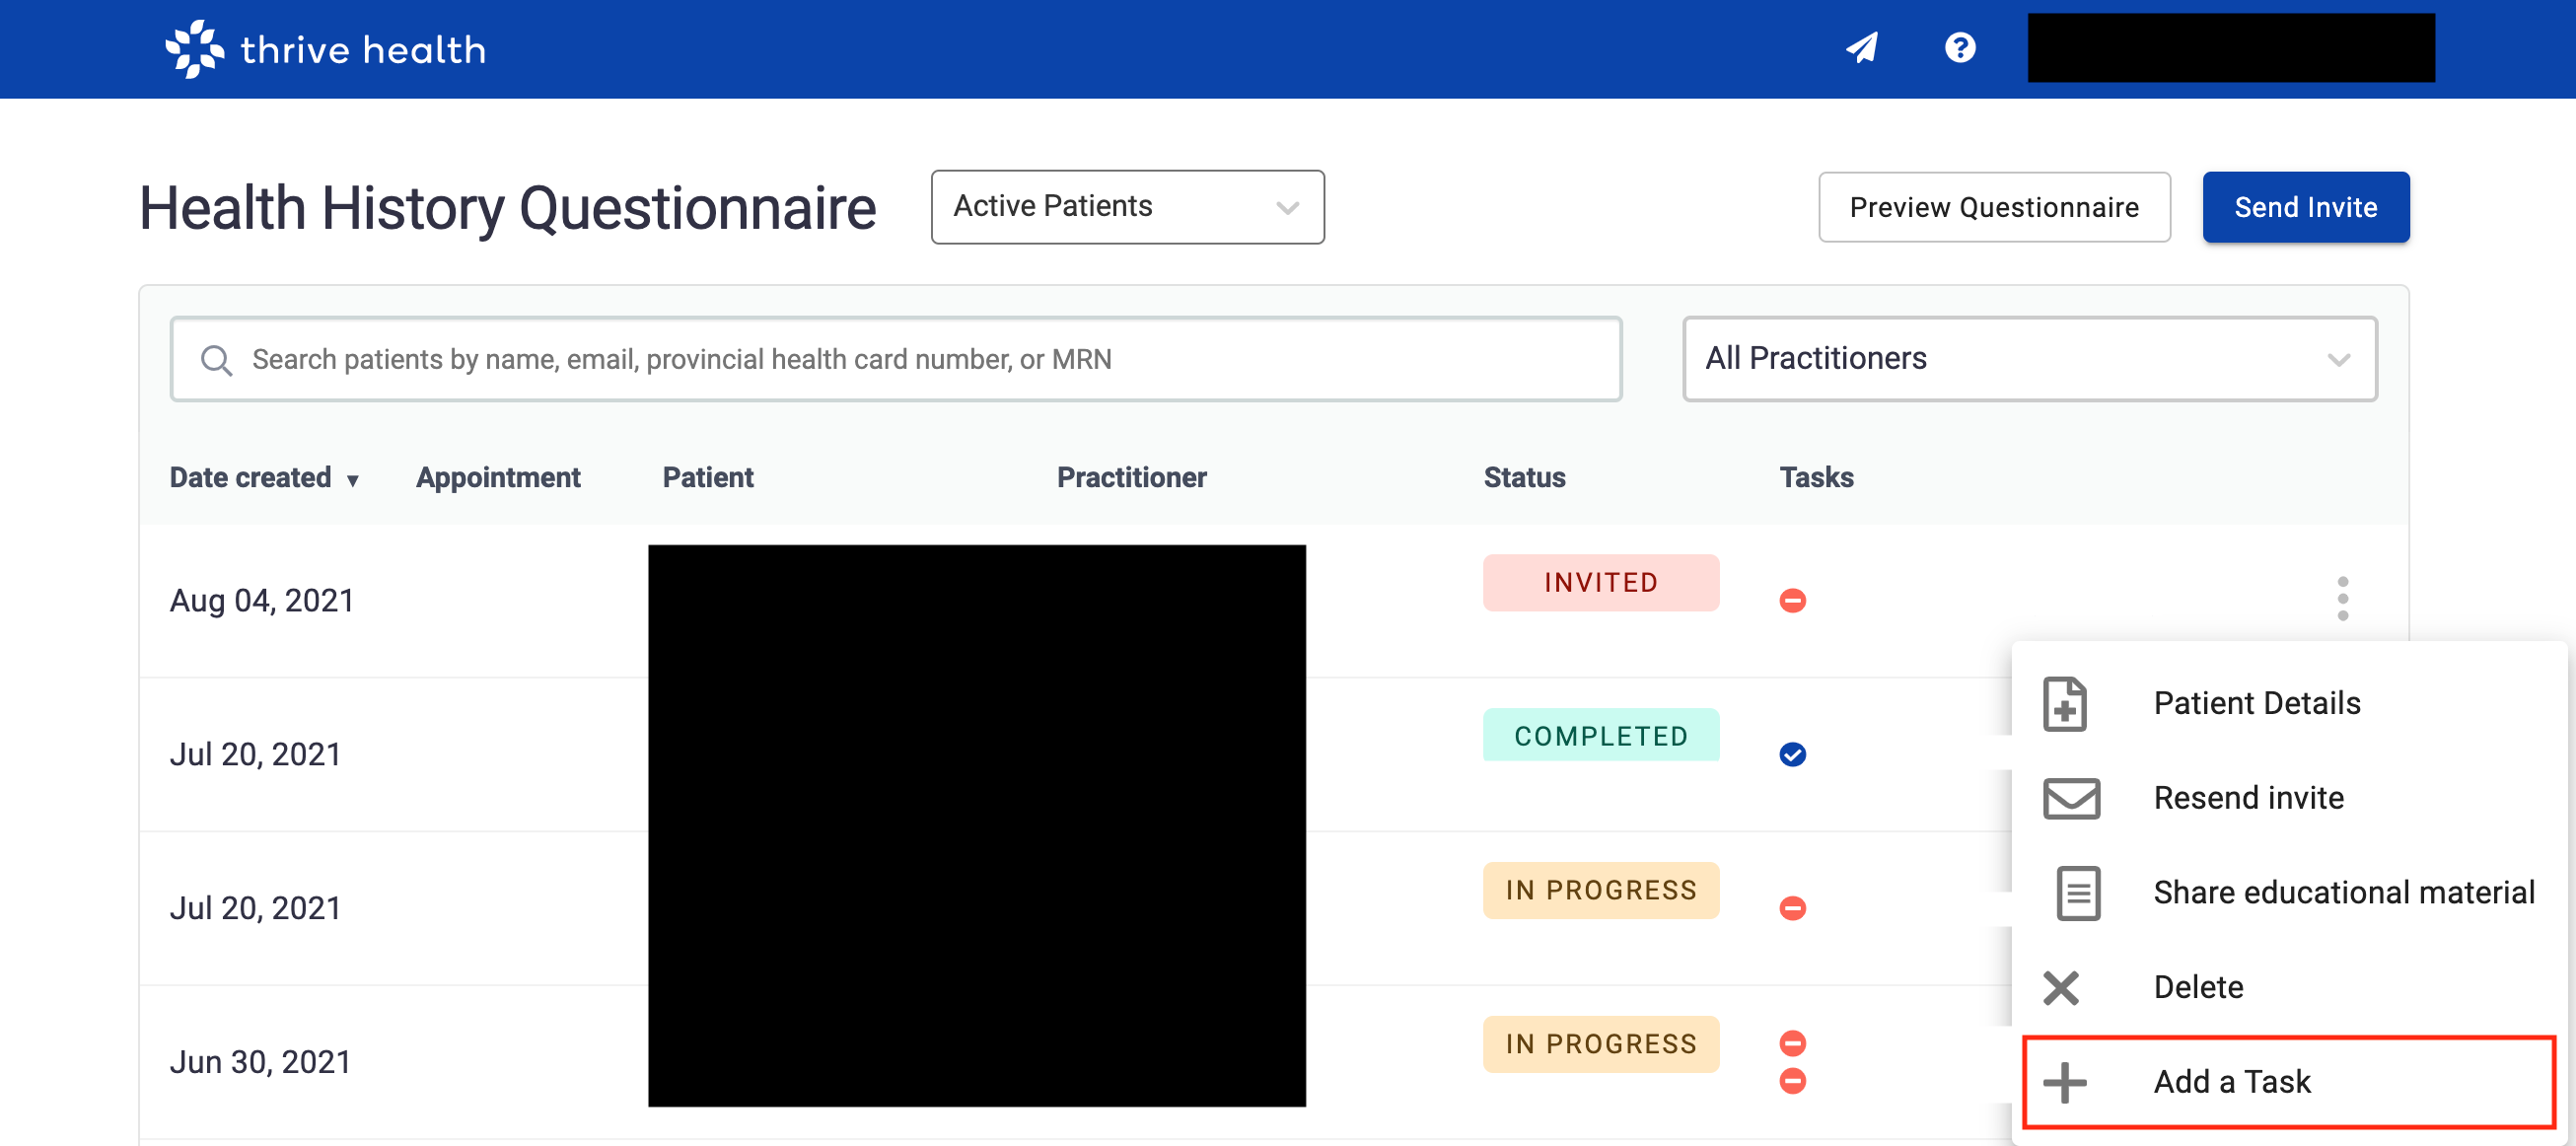Click the thrive health logo

tap(325, 49)
